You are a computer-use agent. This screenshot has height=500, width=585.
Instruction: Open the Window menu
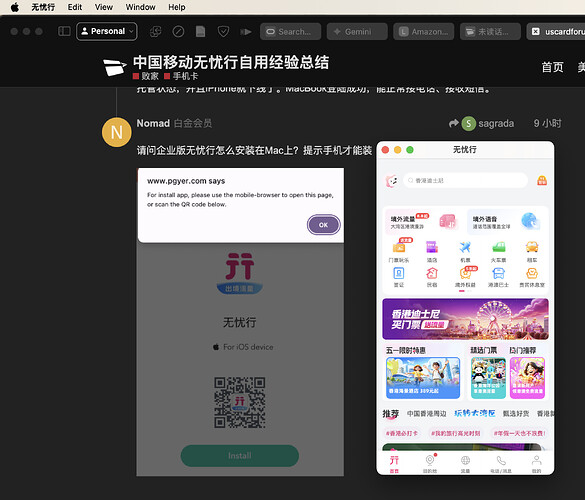click(x=140, y=7)
